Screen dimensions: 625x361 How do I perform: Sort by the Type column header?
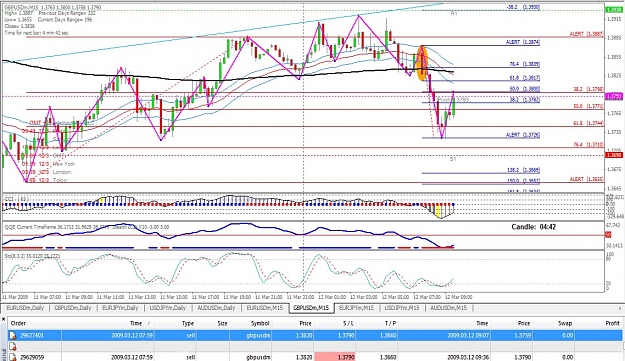point(188,323)
